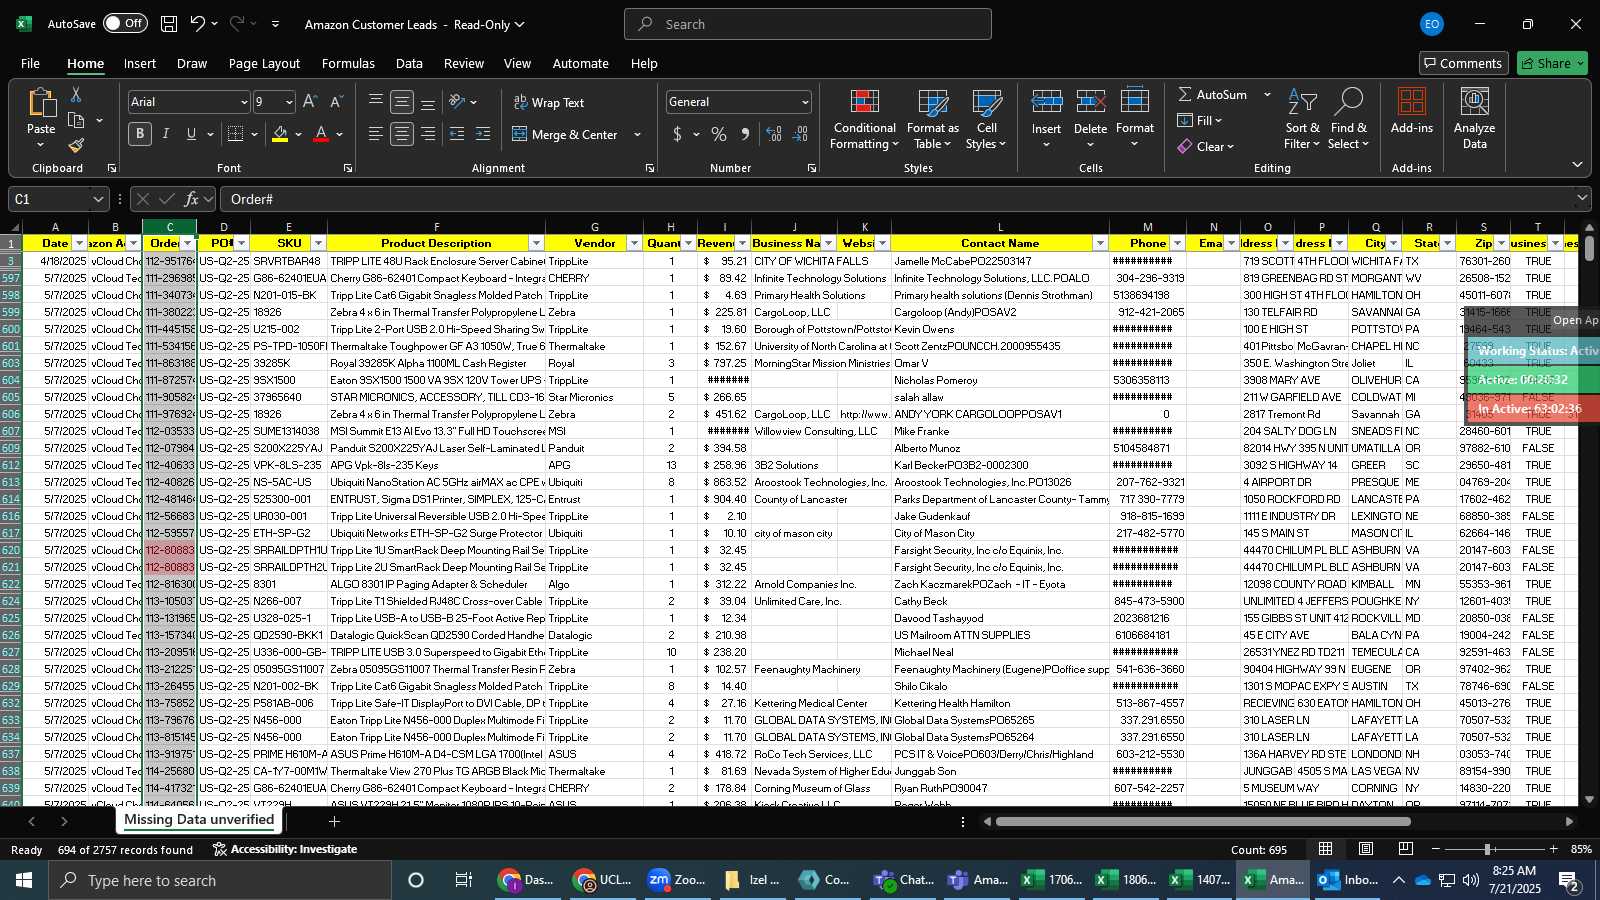
Task: Click in the Search box
Action: [808, 24]
